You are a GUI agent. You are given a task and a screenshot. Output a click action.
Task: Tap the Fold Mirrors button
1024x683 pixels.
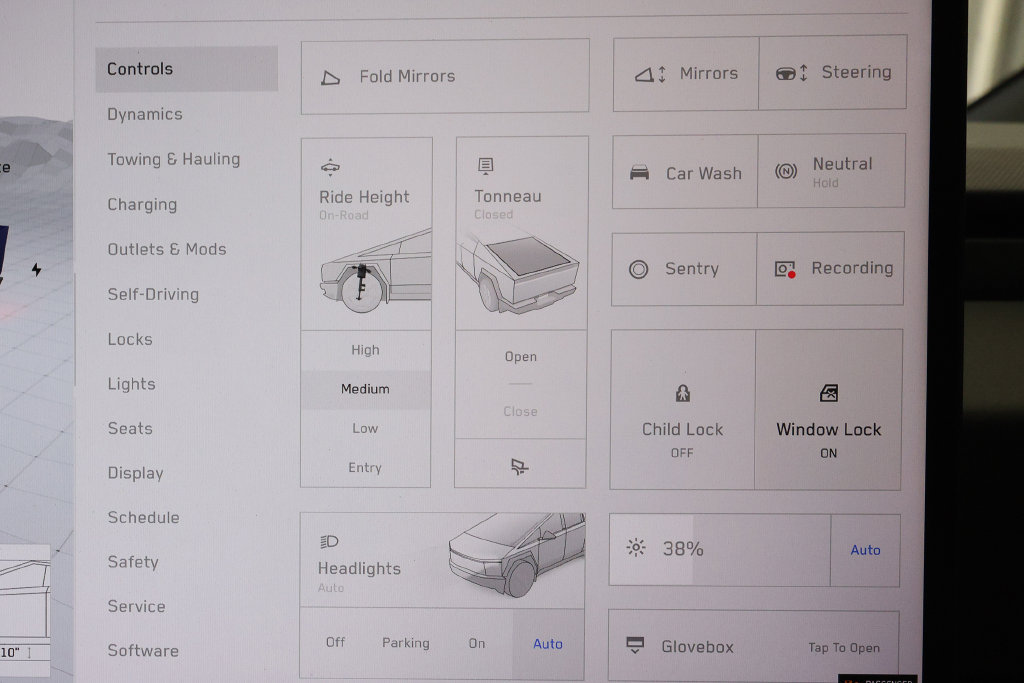pos(445,76)
